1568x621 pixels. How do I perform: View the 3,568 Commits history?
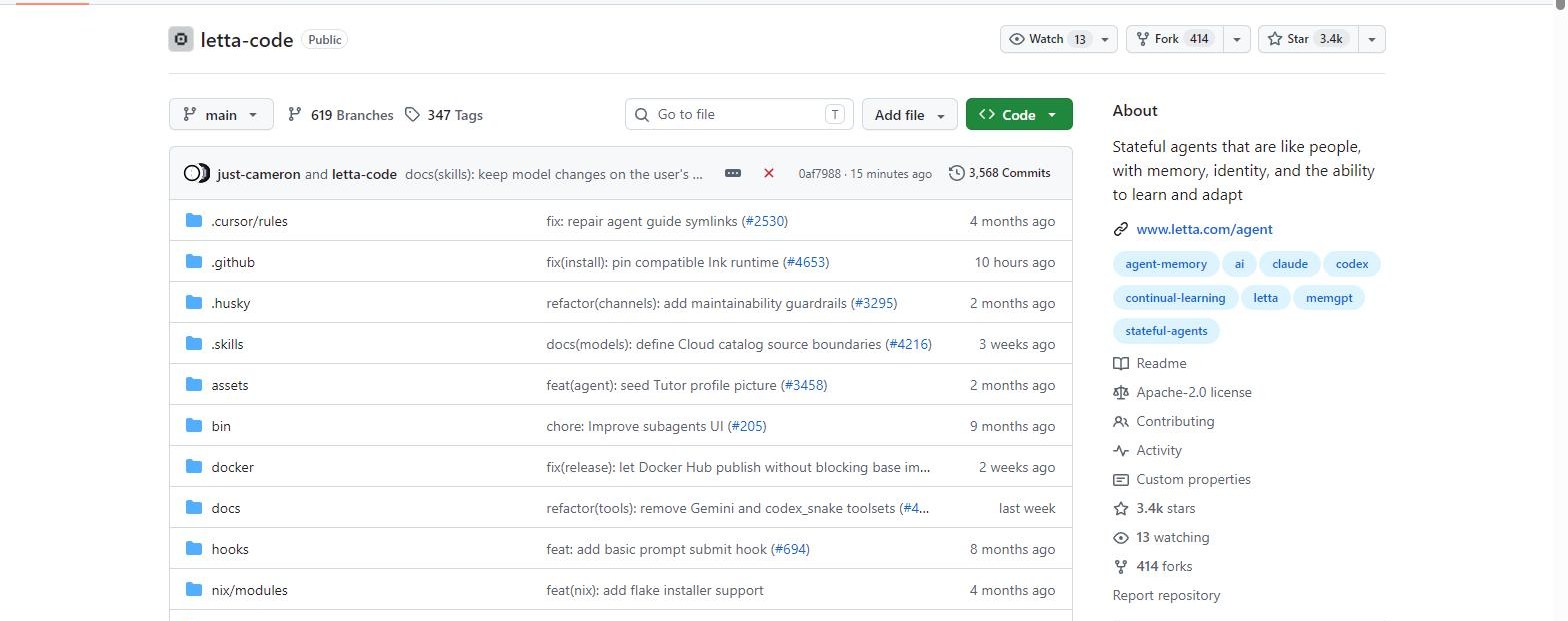click(x=1000, y=173)
